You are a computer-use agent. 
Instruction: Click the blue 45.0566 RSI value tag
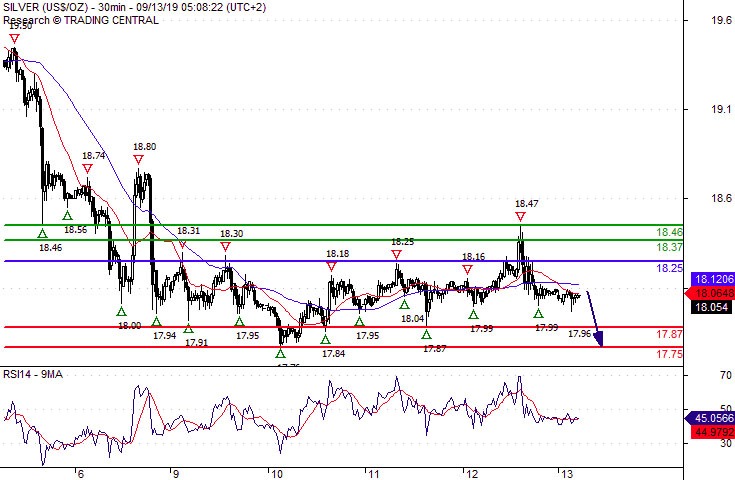coord(710,418)
